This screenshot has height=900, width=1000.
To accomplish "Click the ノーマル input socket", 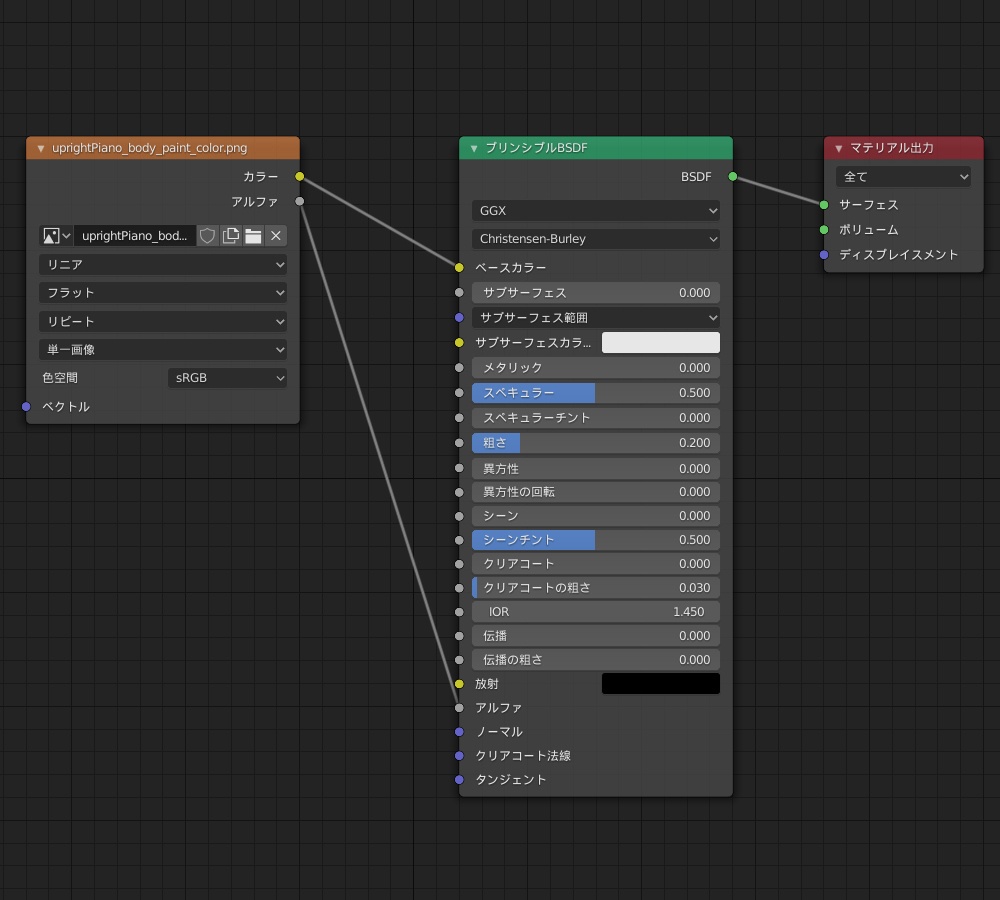I will (459, 732).
